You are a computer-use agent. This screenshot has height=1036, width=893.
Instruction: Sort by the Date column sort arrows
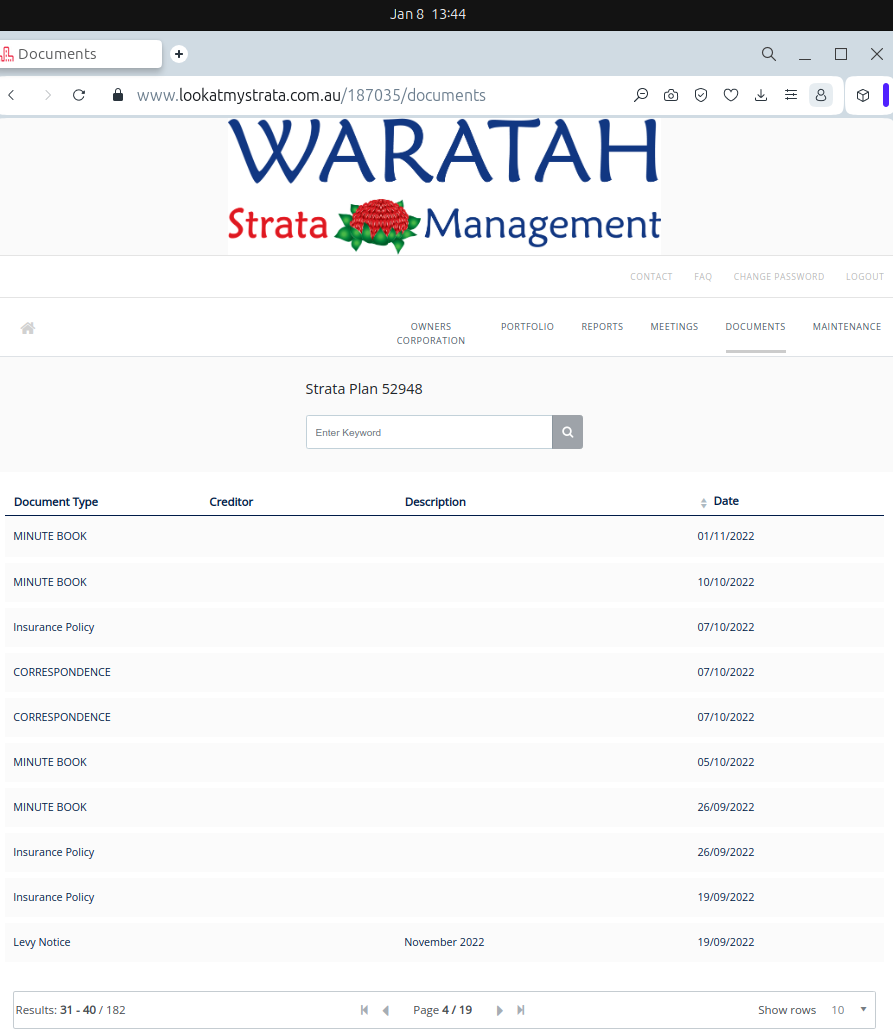[x=703, y=503]
